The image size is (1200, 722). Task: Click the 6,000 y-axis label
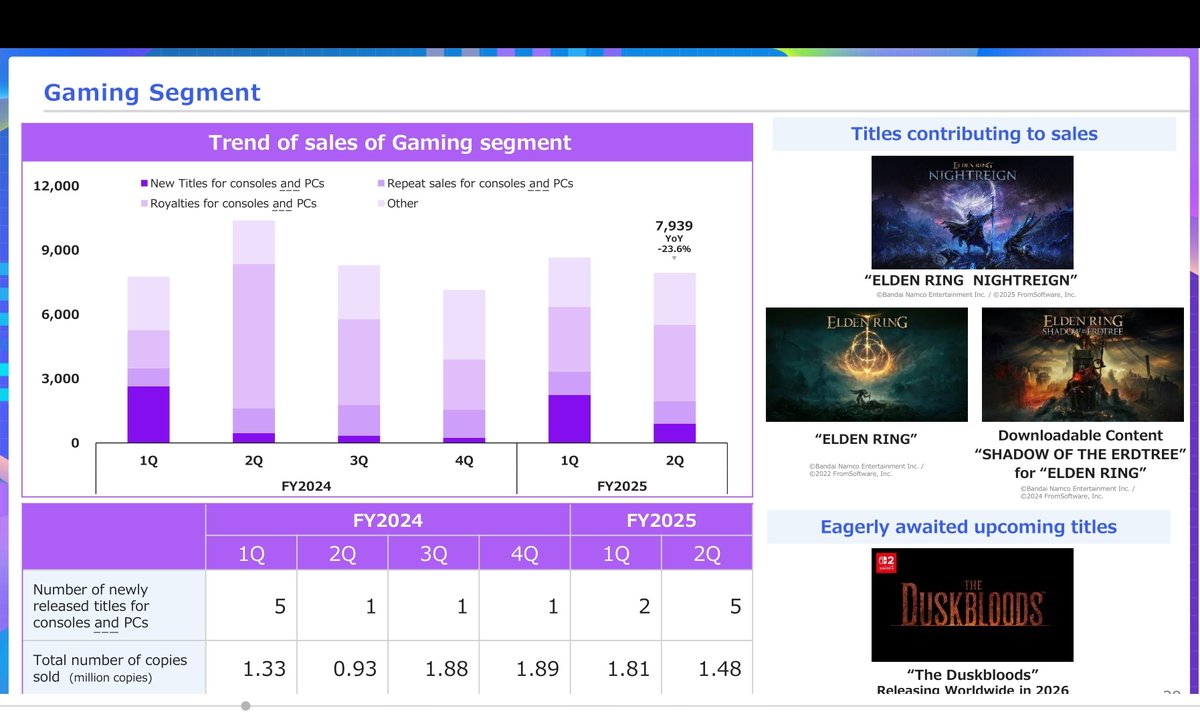point(61,315)
